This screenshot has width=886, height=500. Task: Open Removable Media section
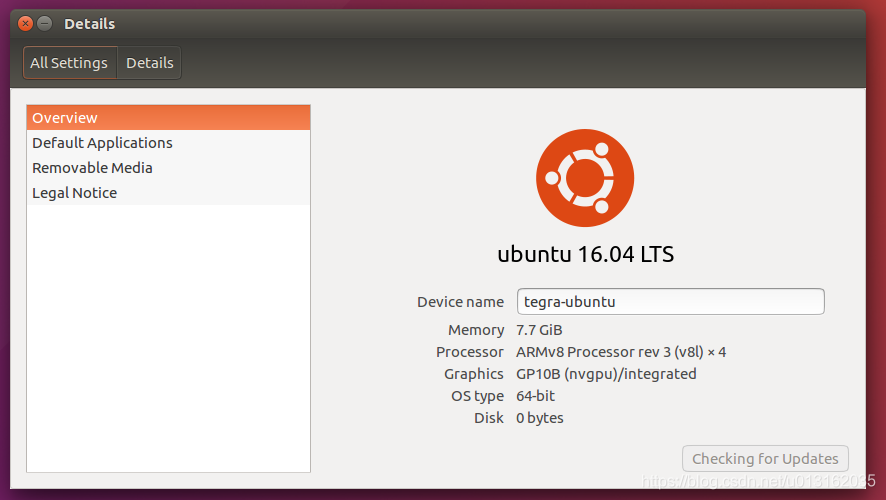click(168, 168)
